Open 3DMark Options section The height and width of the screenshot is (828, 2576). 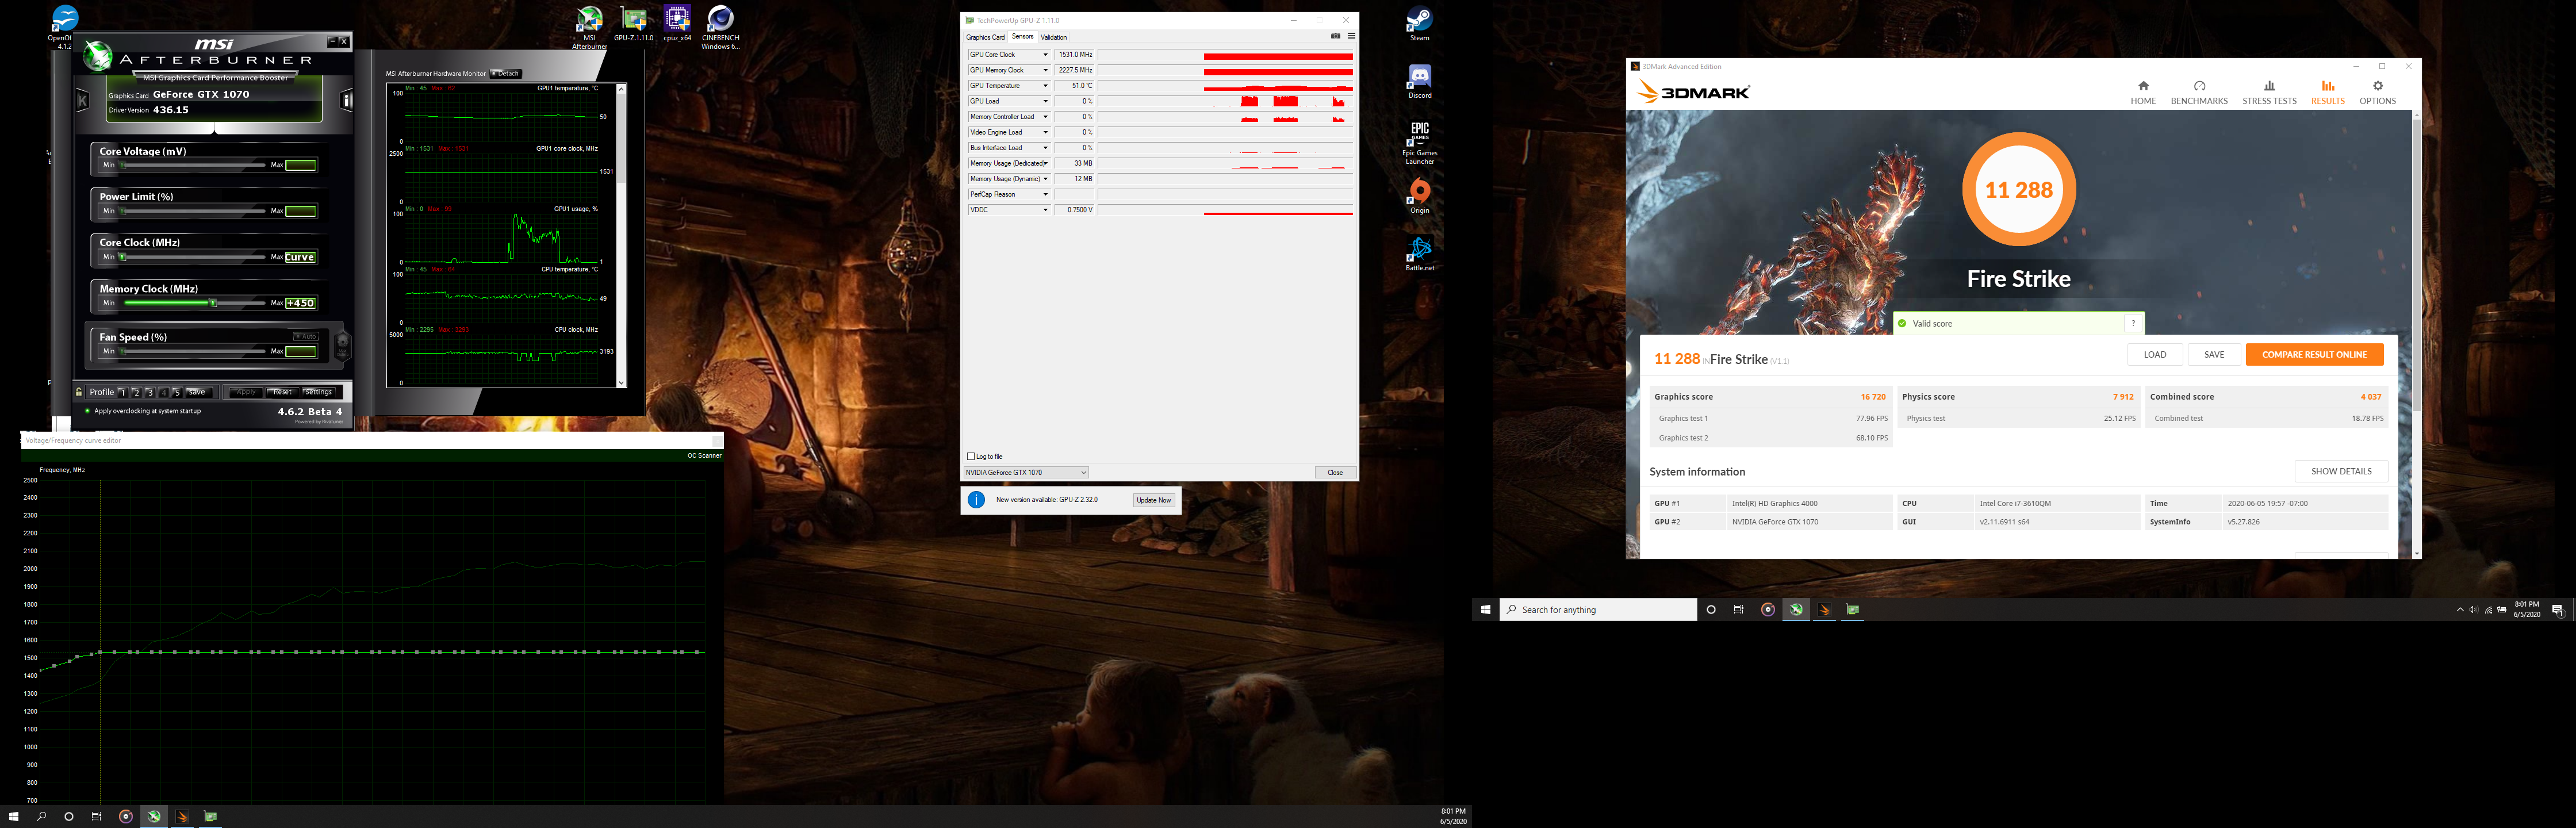click(x=2377, y=92)
